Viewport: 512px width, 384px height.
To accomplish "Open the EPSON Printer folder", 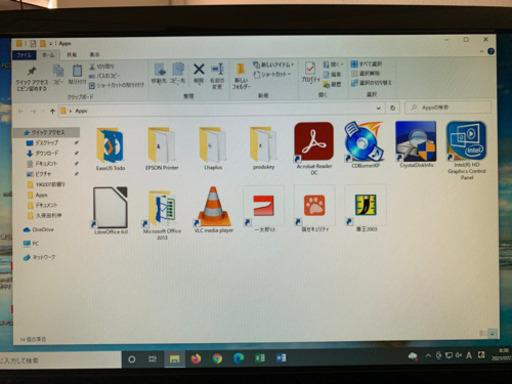I will point(162,150).
